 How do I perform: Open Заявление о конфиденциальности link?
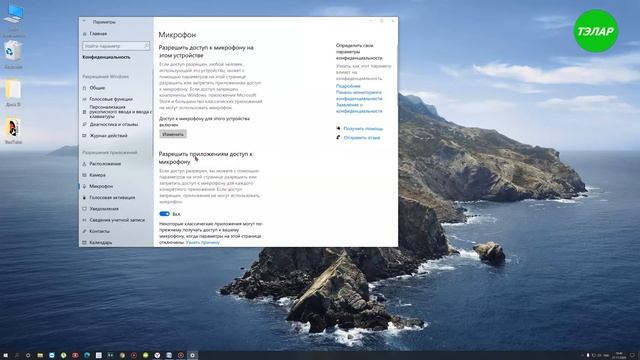click(359, 108)
